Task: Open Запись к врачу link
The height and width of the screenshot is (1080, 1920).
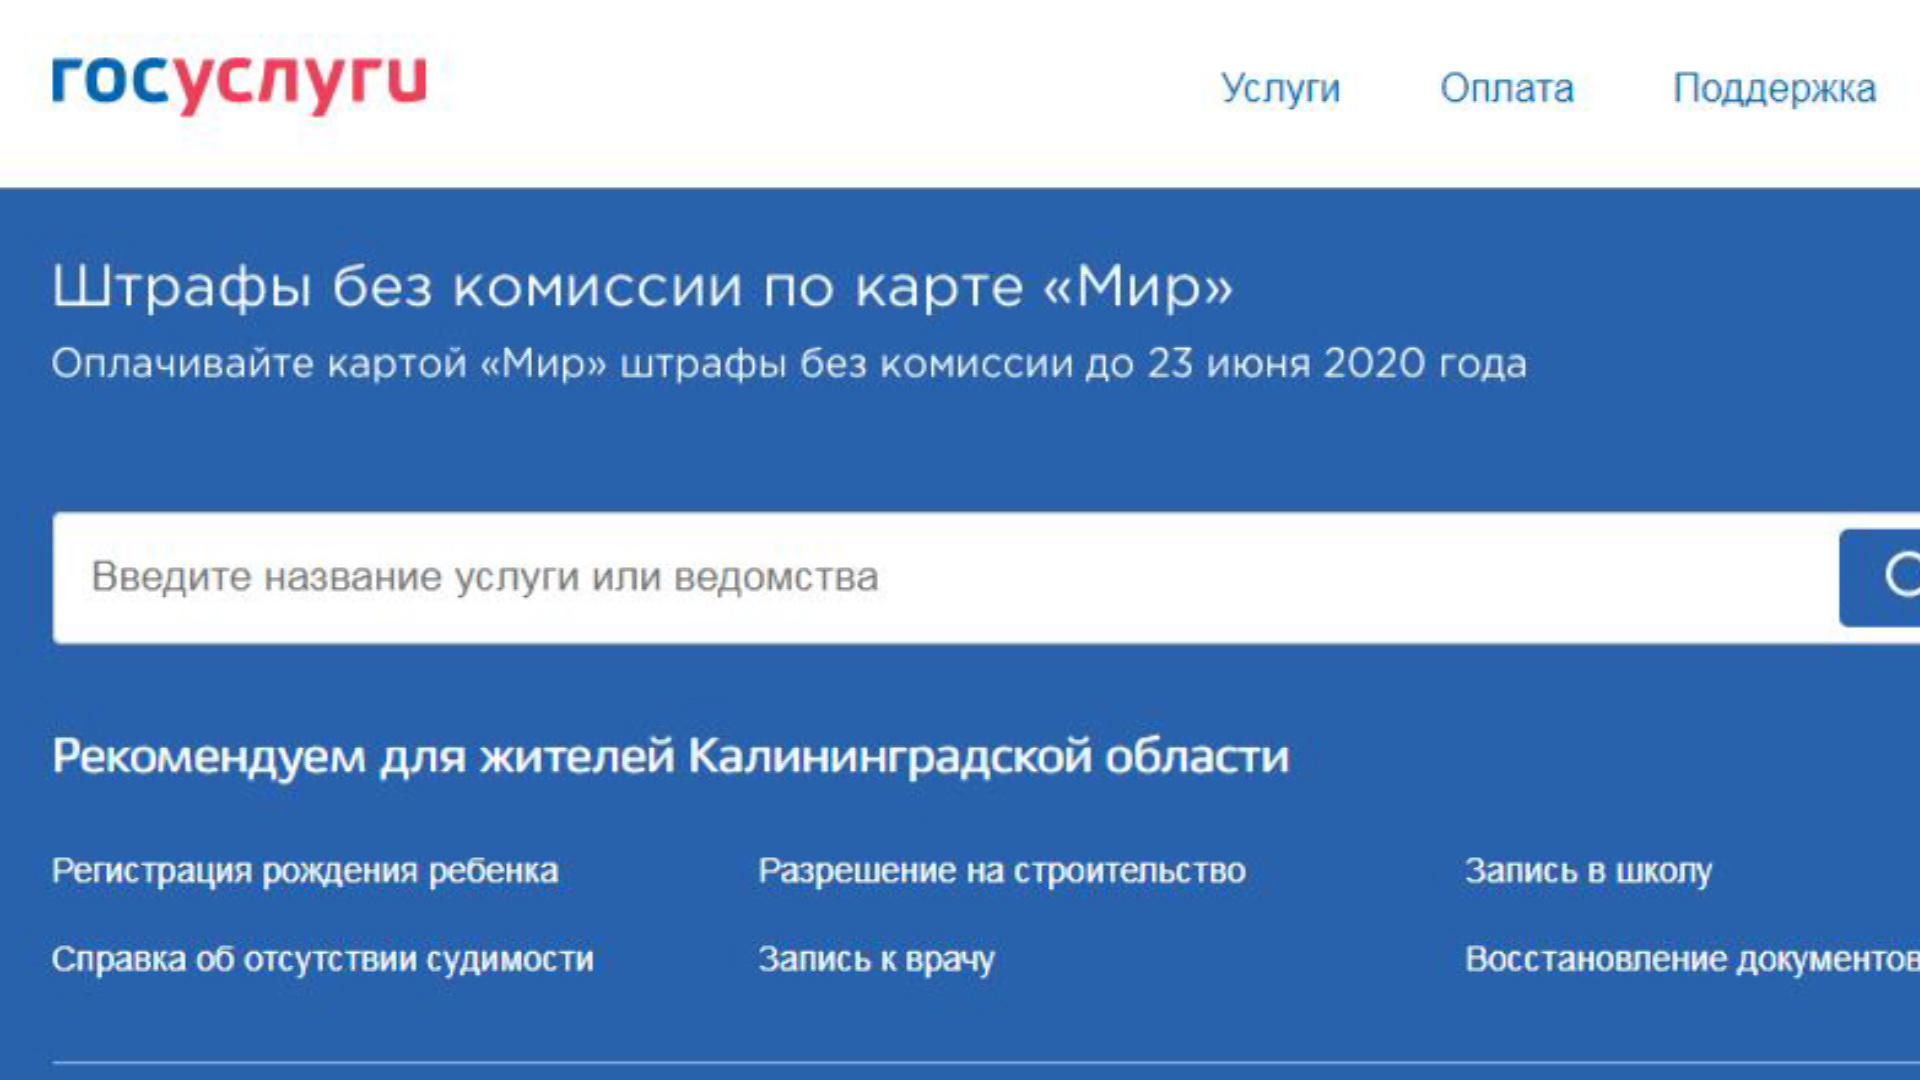Action: point(876,959)
